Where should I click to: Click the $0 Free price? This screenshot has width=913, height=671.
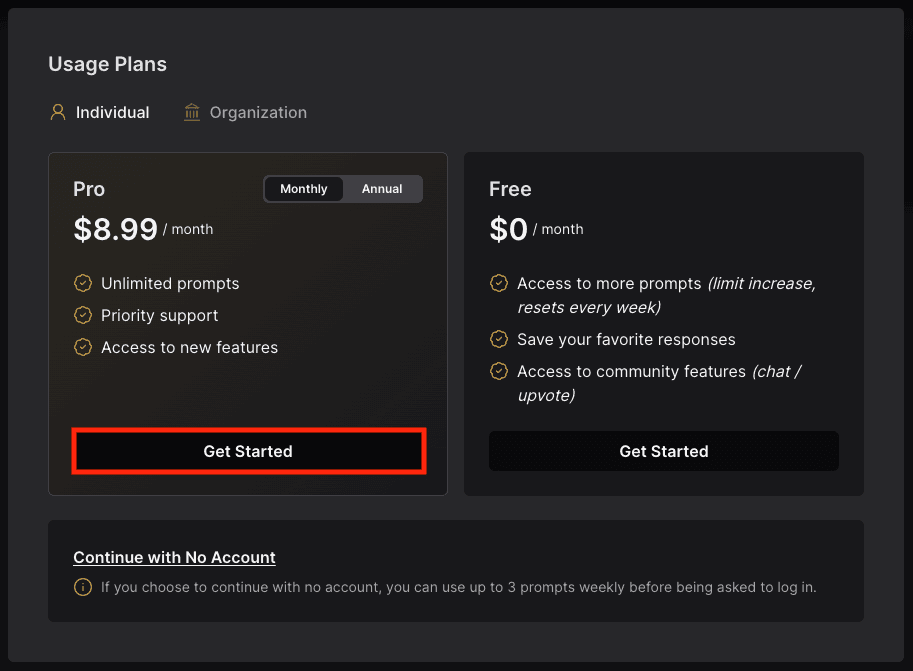508,229
